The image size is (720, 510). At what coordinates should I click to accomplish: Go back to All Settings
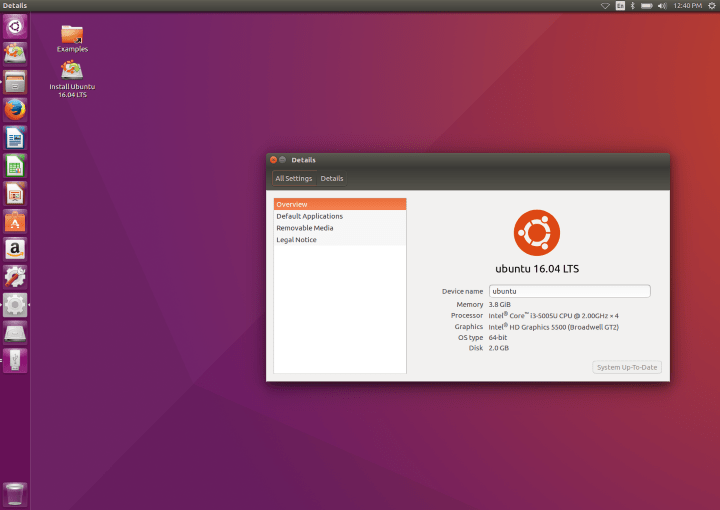294,179
